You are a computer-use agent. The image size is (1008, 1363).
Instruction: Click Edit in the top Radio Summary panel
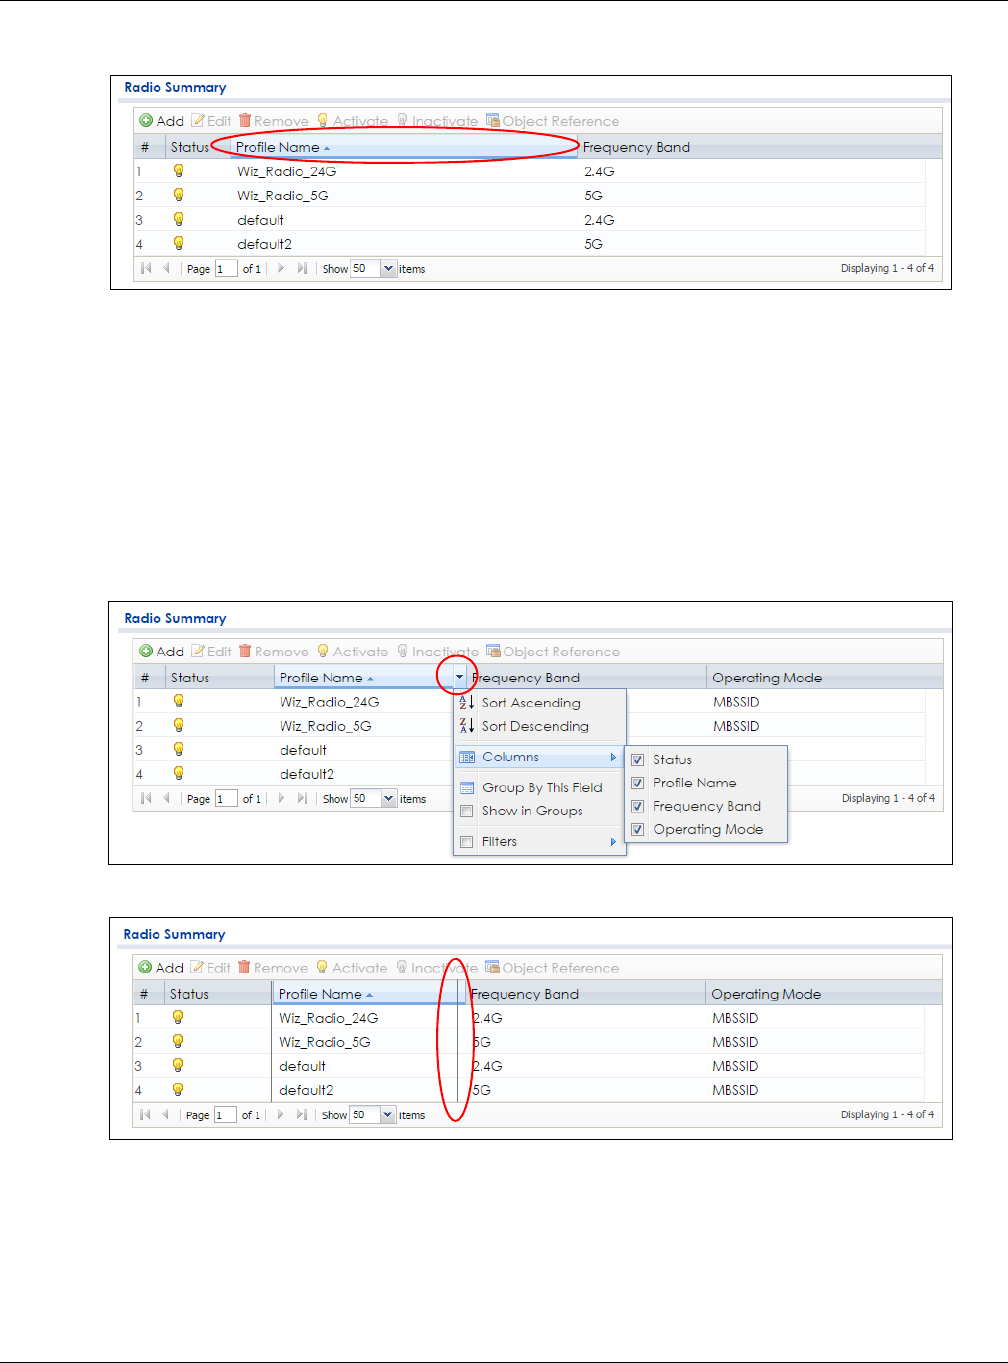click(211, 121)
